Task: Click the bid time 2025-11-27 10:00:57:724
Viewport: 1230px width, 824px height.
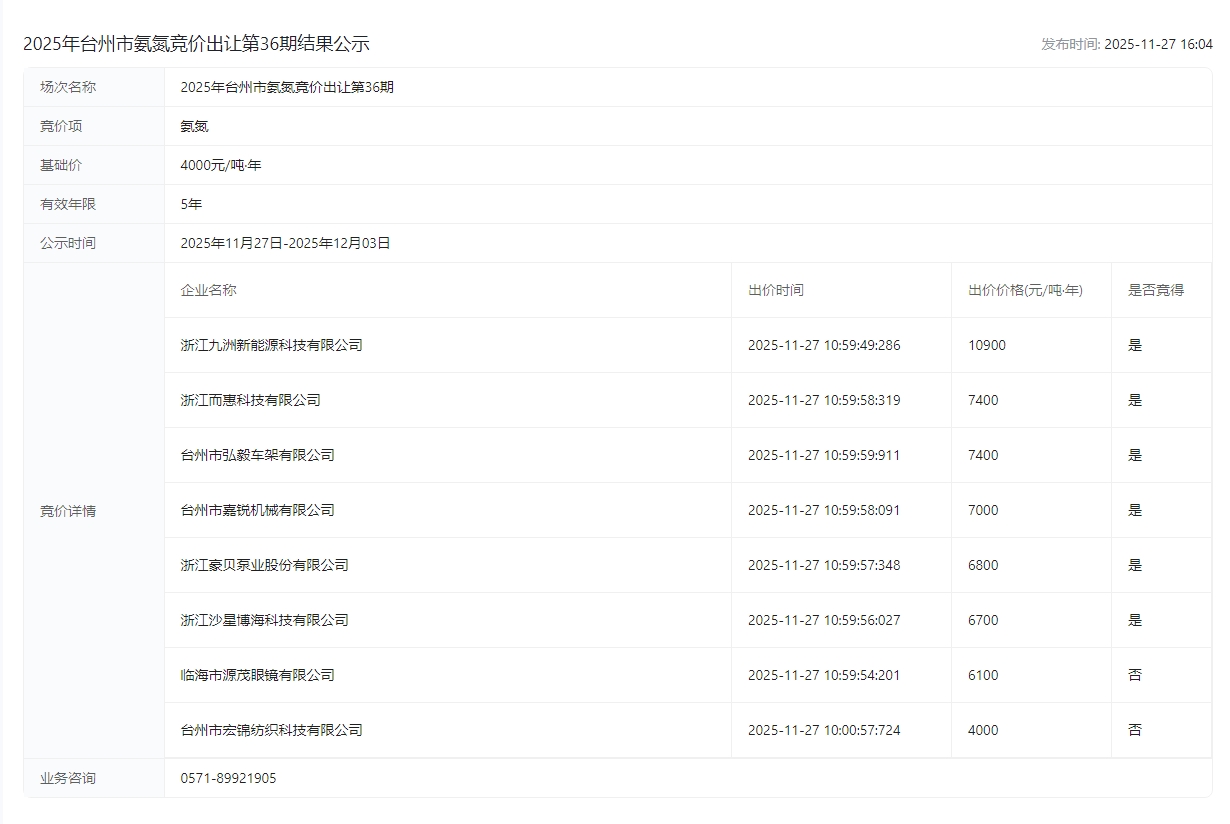Action: tap(823, 730)
